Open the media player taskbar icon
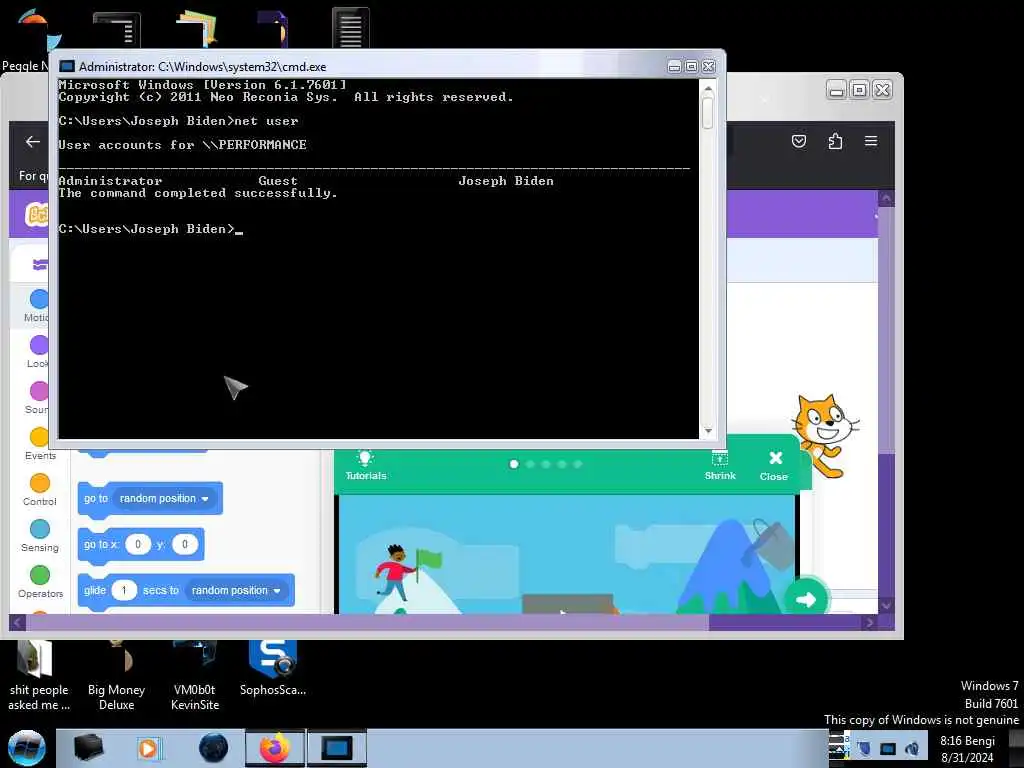1024x768 pixels. pos(148,748)
